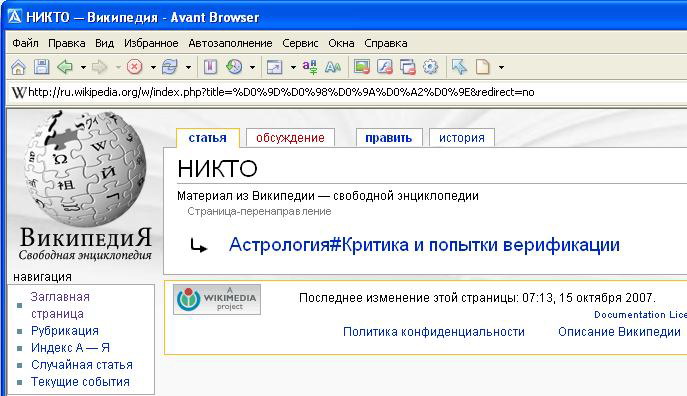Open the править tab

tap(389, 138)
